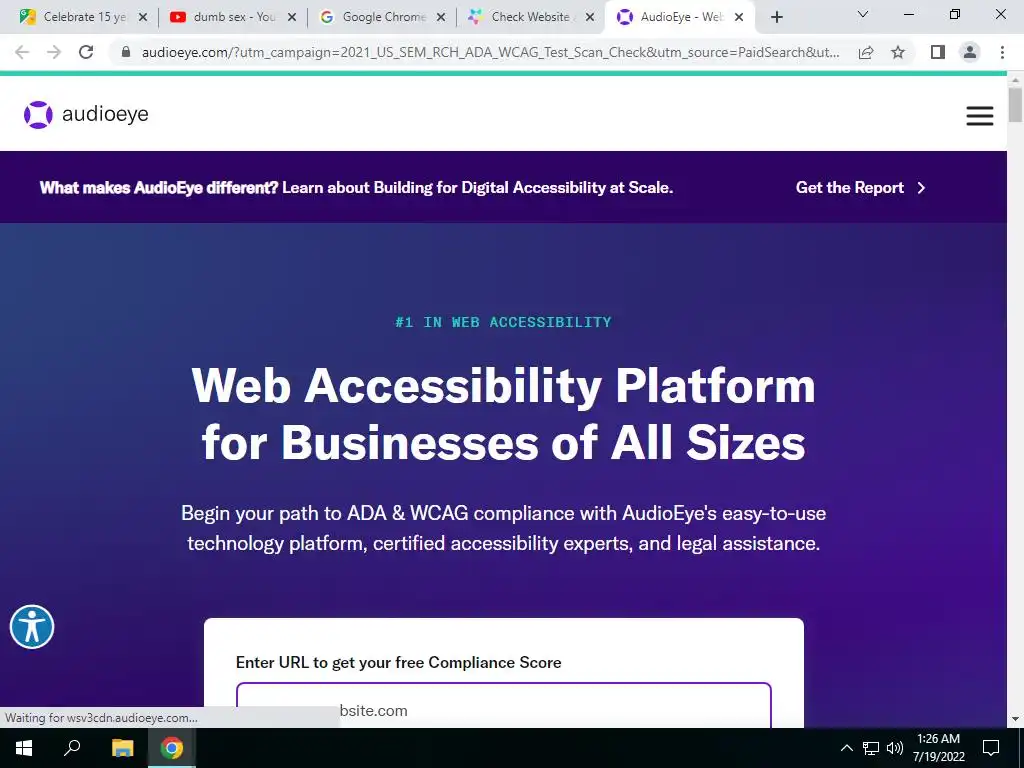Open File Explorer from taskbar
The width and height of the screenshot is (1024, 768).
(122, 748)
